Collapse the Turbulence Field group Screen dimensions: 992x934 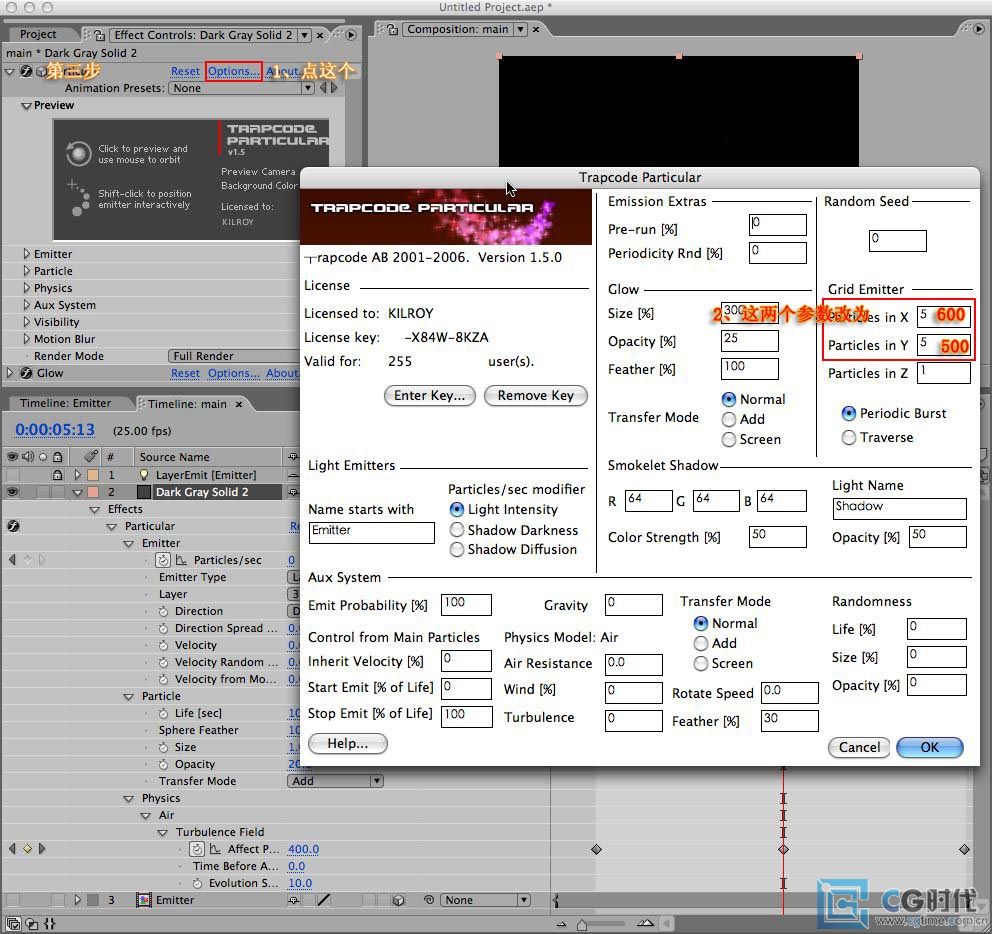pos(163,832)
